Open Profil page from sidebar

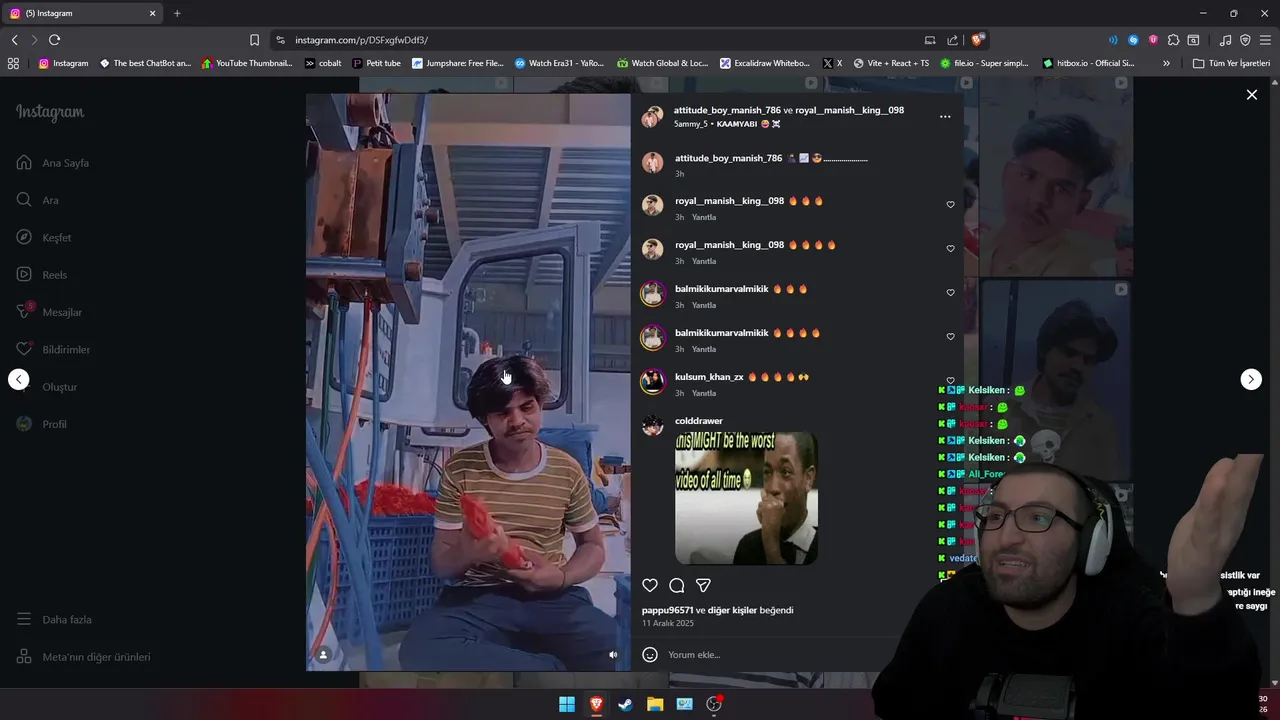pos(42,424)
